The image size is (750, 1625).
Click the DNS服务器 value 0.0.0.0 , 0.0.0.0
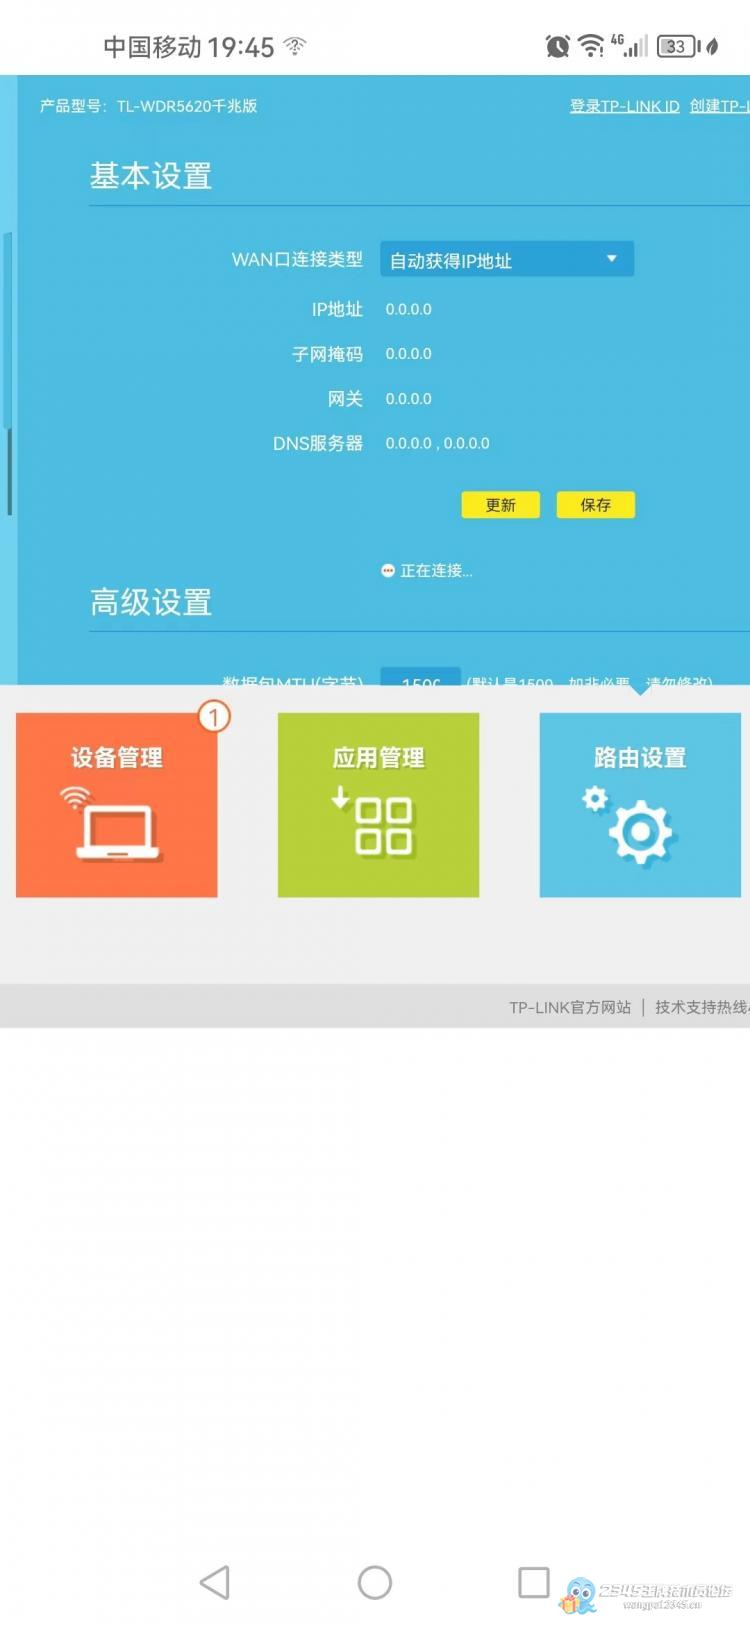tap(437, 443)
